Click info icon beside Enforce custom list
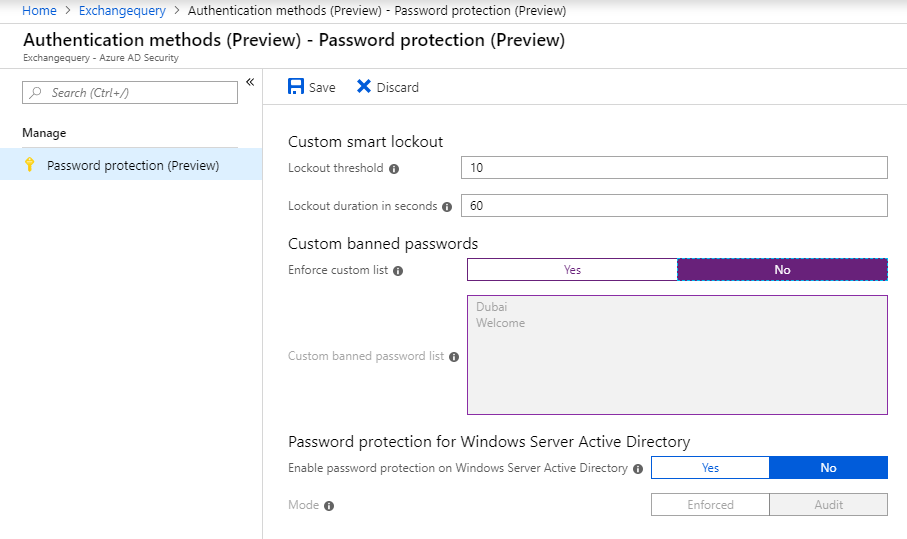The width and height of the screenshot is (907, 539). [x=398, y=271]
